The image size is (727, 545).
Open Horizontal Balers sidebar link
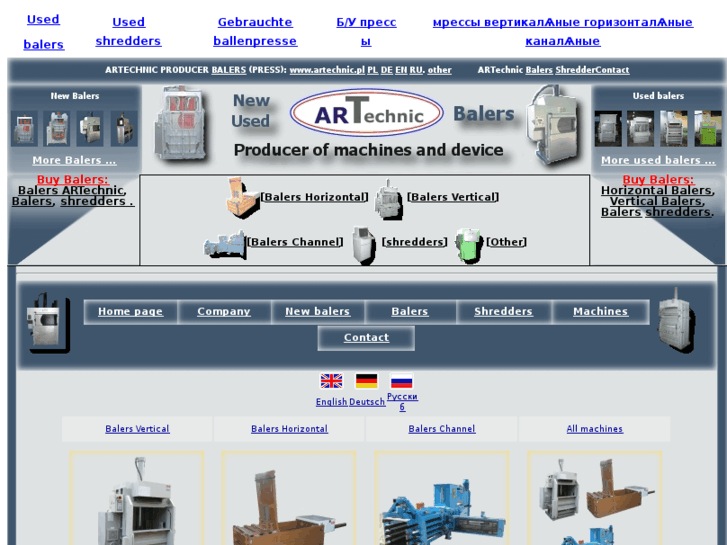[657, 191]
